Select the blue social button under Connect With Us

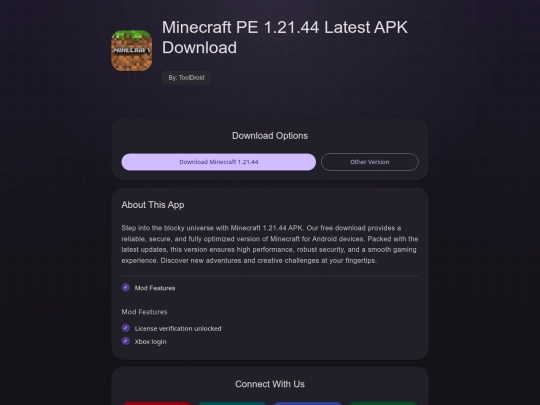(x=308, y=403)
